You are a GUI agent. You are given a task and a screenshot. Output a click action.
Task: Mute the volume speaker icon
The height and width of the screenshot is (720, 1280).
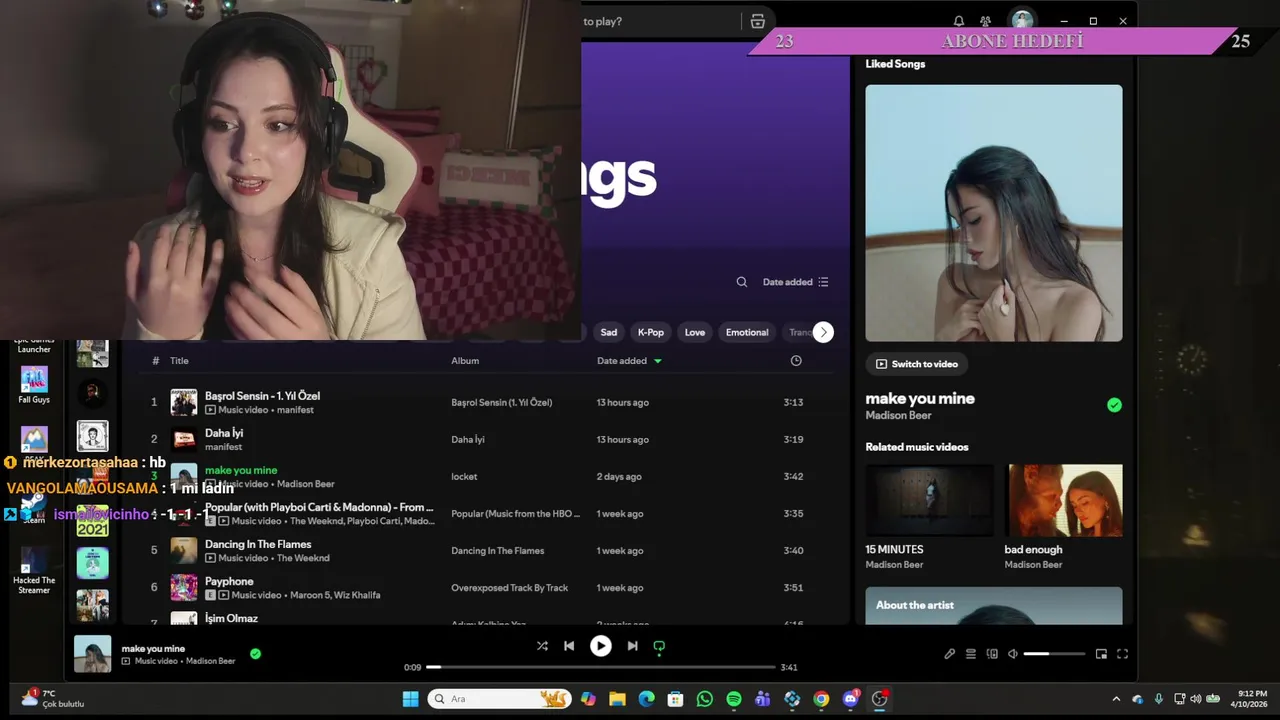(x=1013, y=654)
